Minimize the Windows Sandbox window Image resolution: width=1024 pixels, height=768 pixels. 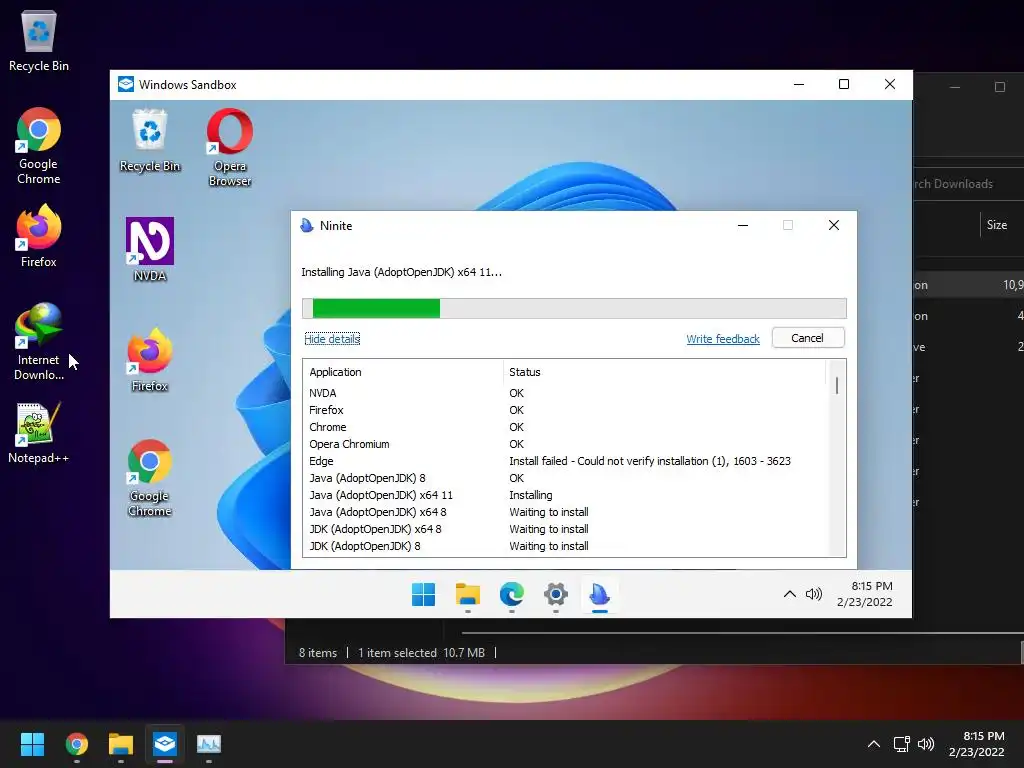(799, 84)
